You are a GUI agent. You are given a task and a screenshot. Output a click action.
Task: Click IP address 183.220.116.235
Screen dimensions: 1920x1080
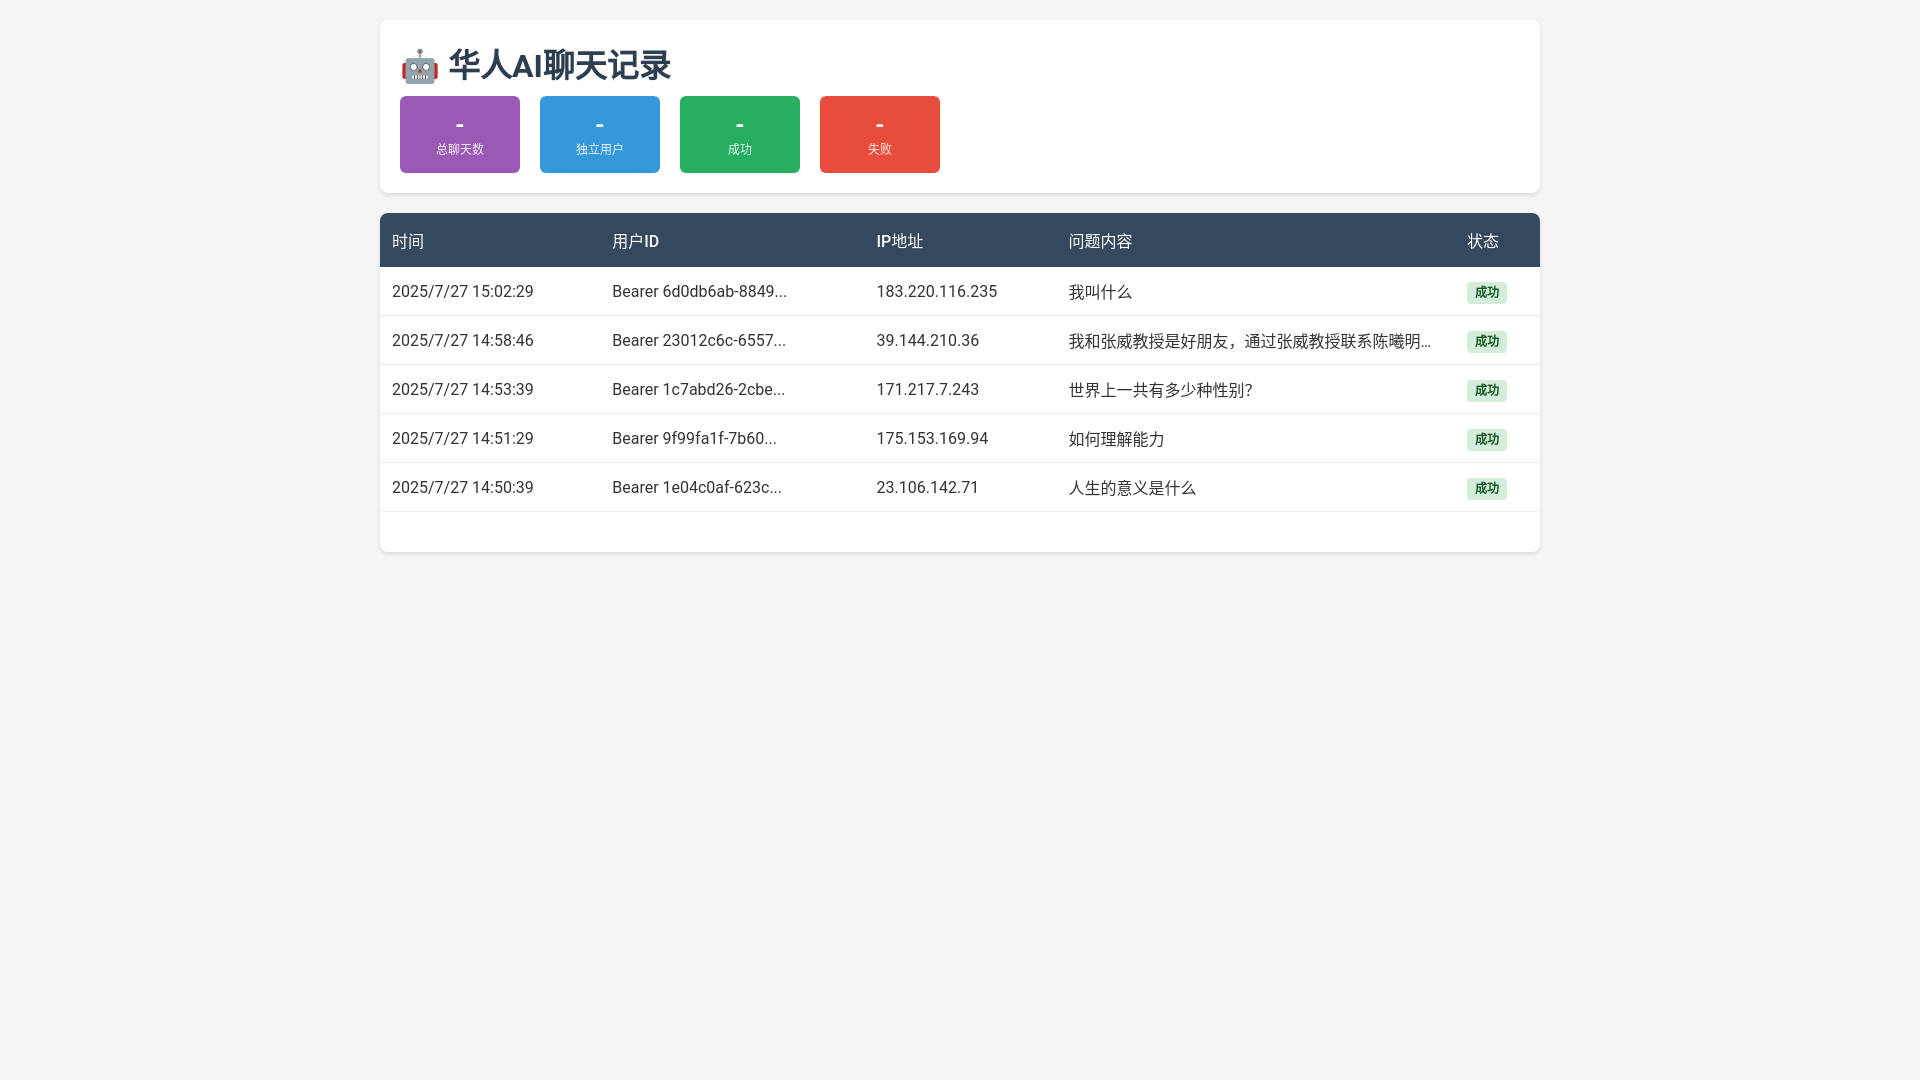click(x=937, y=292)
